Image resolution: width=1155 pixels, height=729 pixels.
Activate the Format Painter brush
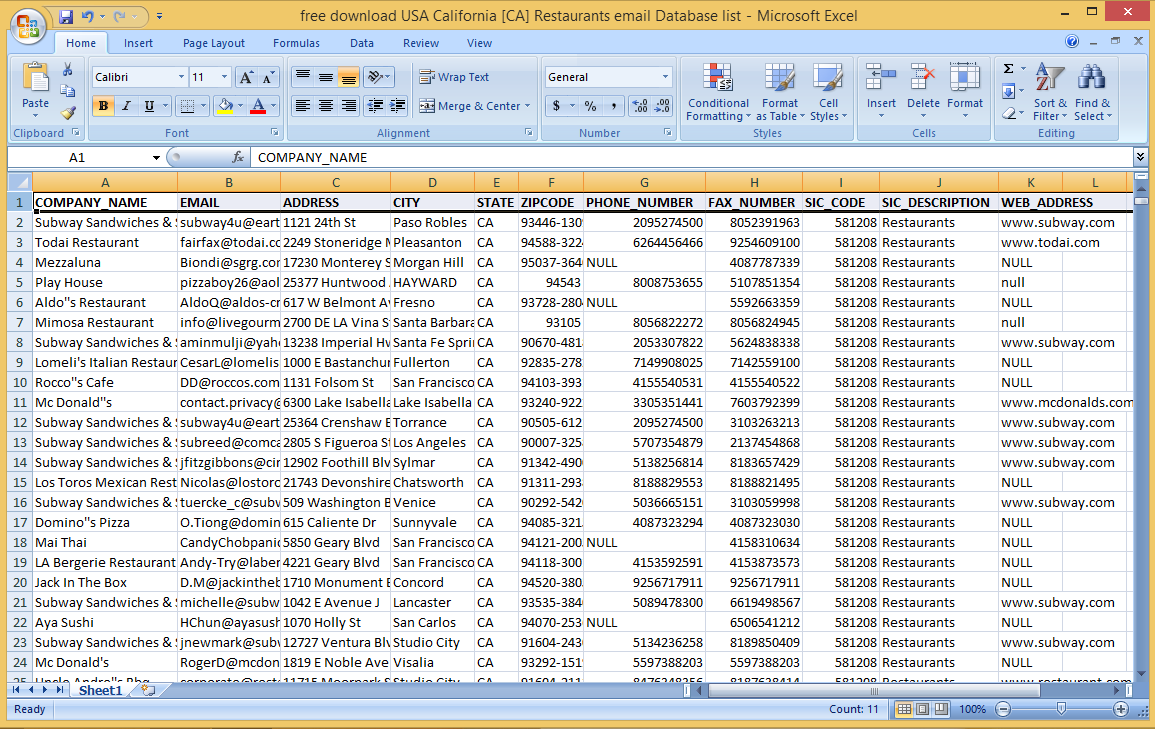click(x=68, y=113)
